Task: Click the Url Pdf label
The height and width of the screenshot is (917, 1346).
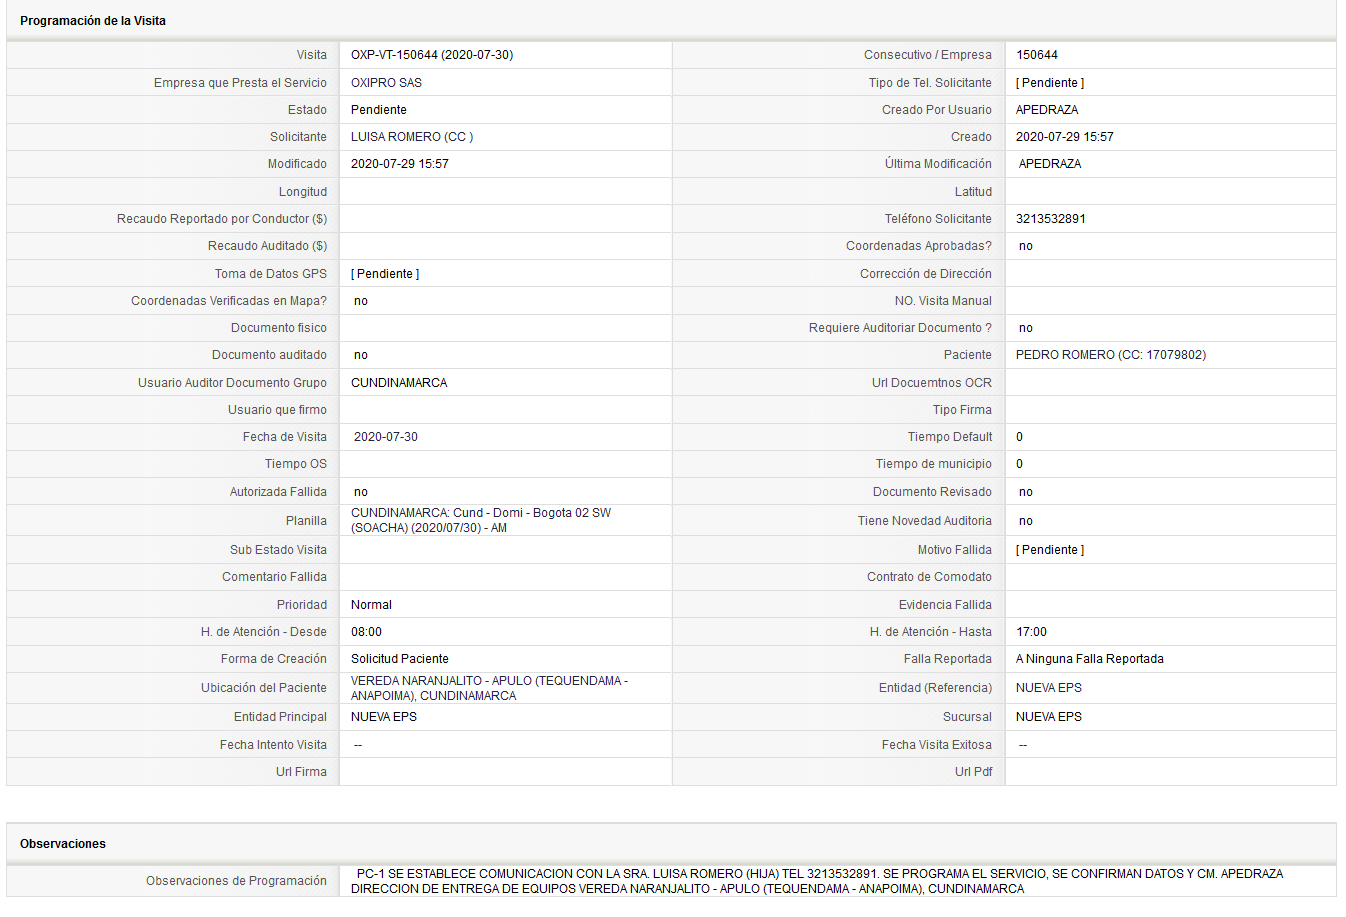Action: [973, 772]
